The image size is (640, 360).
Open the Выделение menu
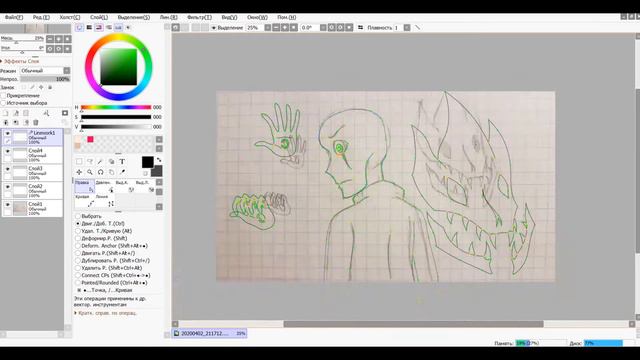pos(133,17)
